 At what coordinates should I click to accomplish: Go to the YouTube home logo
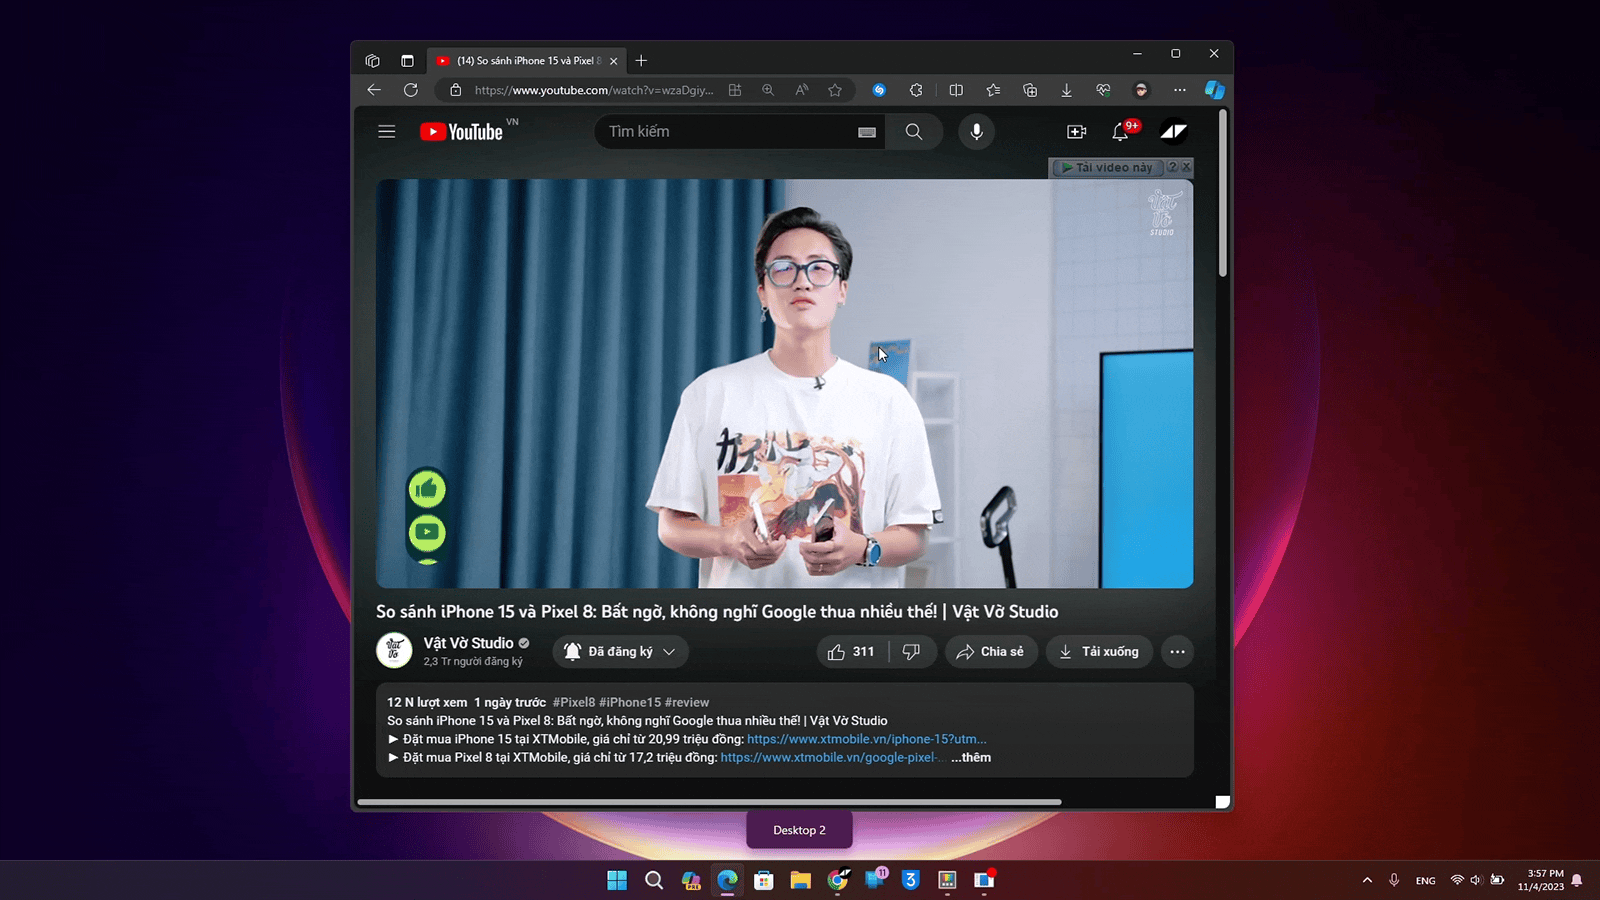pyautogui.click(x=461, y=132)
